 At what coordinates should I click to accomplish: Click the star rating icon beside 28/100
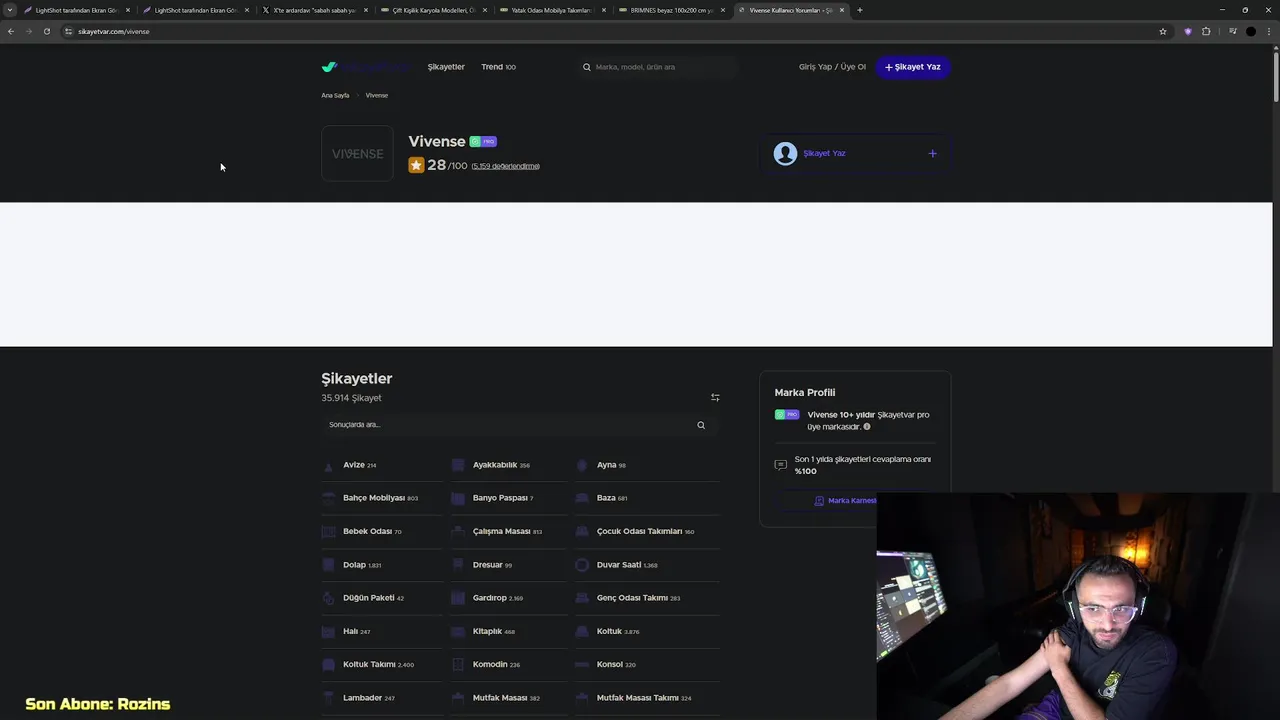416,165
